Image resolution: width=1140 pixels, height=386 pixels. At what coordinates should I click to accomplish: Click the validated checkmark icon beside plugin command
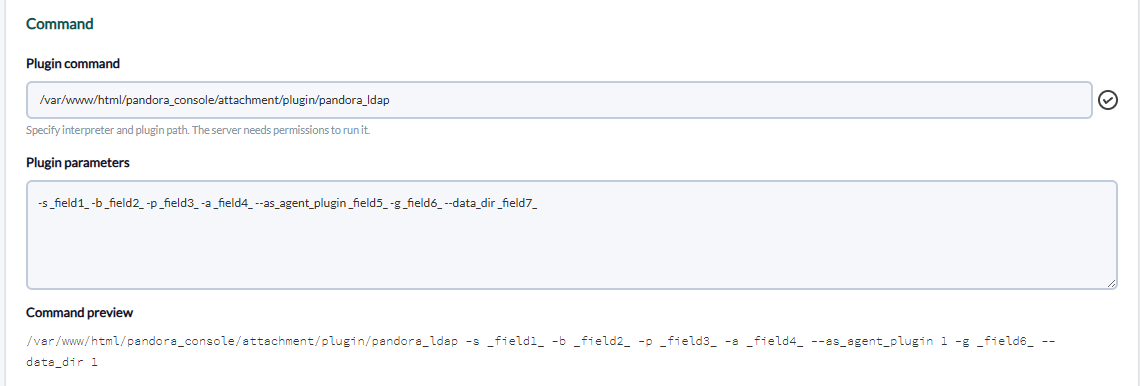point(1107,100)
